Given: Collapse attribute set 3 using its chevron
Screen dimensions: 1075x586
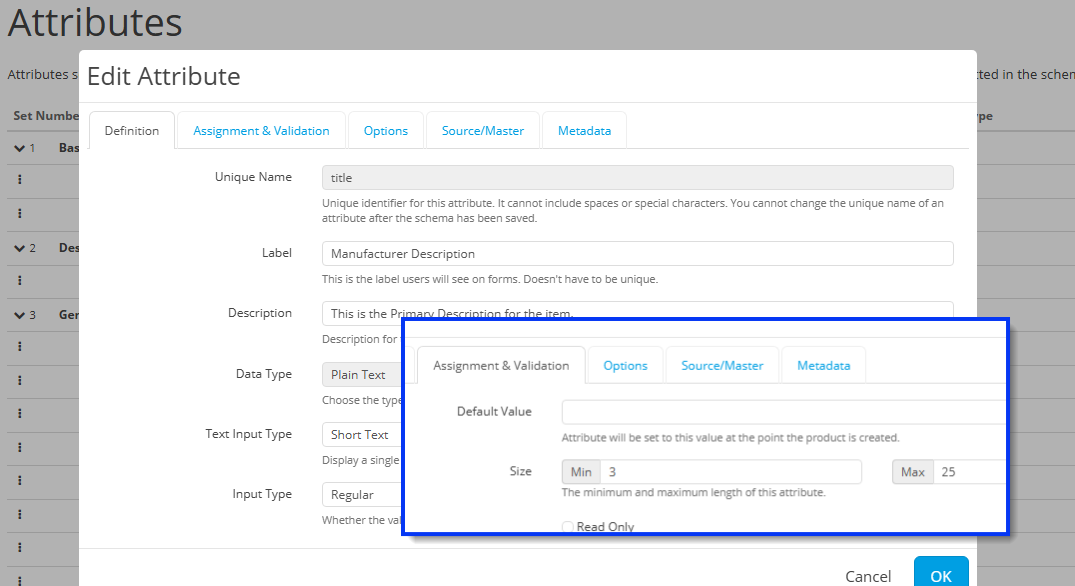Looking at the screenshot, I should 19,315.
